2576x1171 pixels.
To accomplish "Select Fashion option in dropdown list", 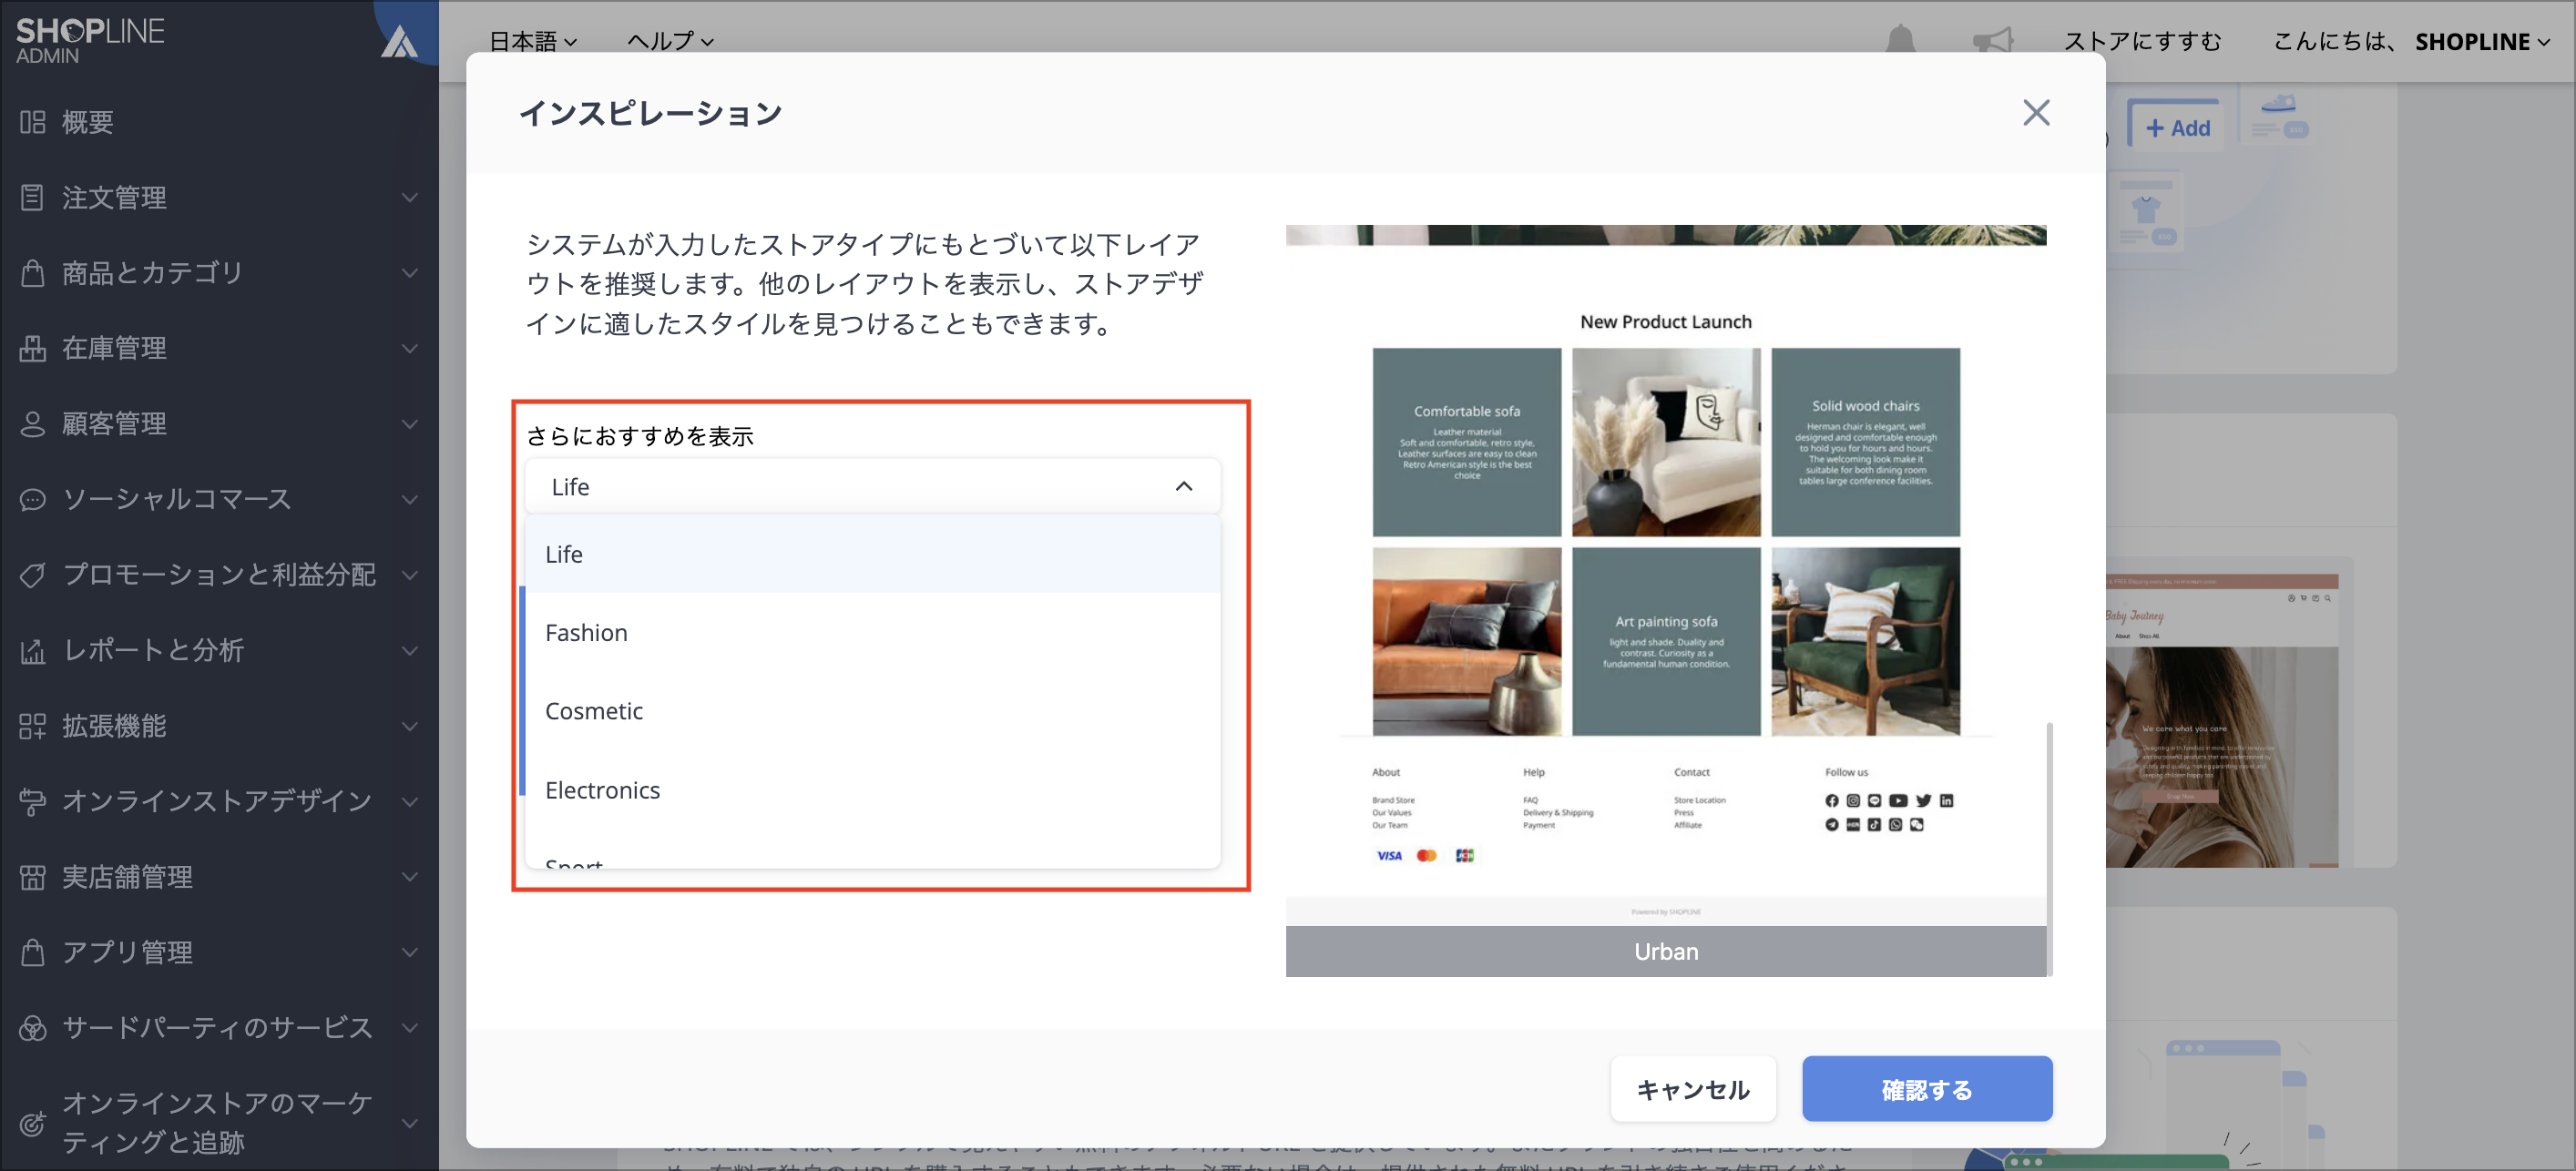I will (872, 633).
